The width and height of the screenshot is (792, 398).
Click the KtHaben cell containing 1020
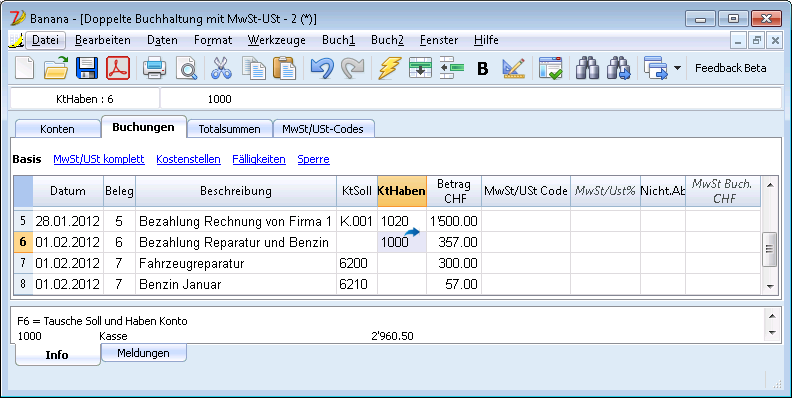(402, 221)
